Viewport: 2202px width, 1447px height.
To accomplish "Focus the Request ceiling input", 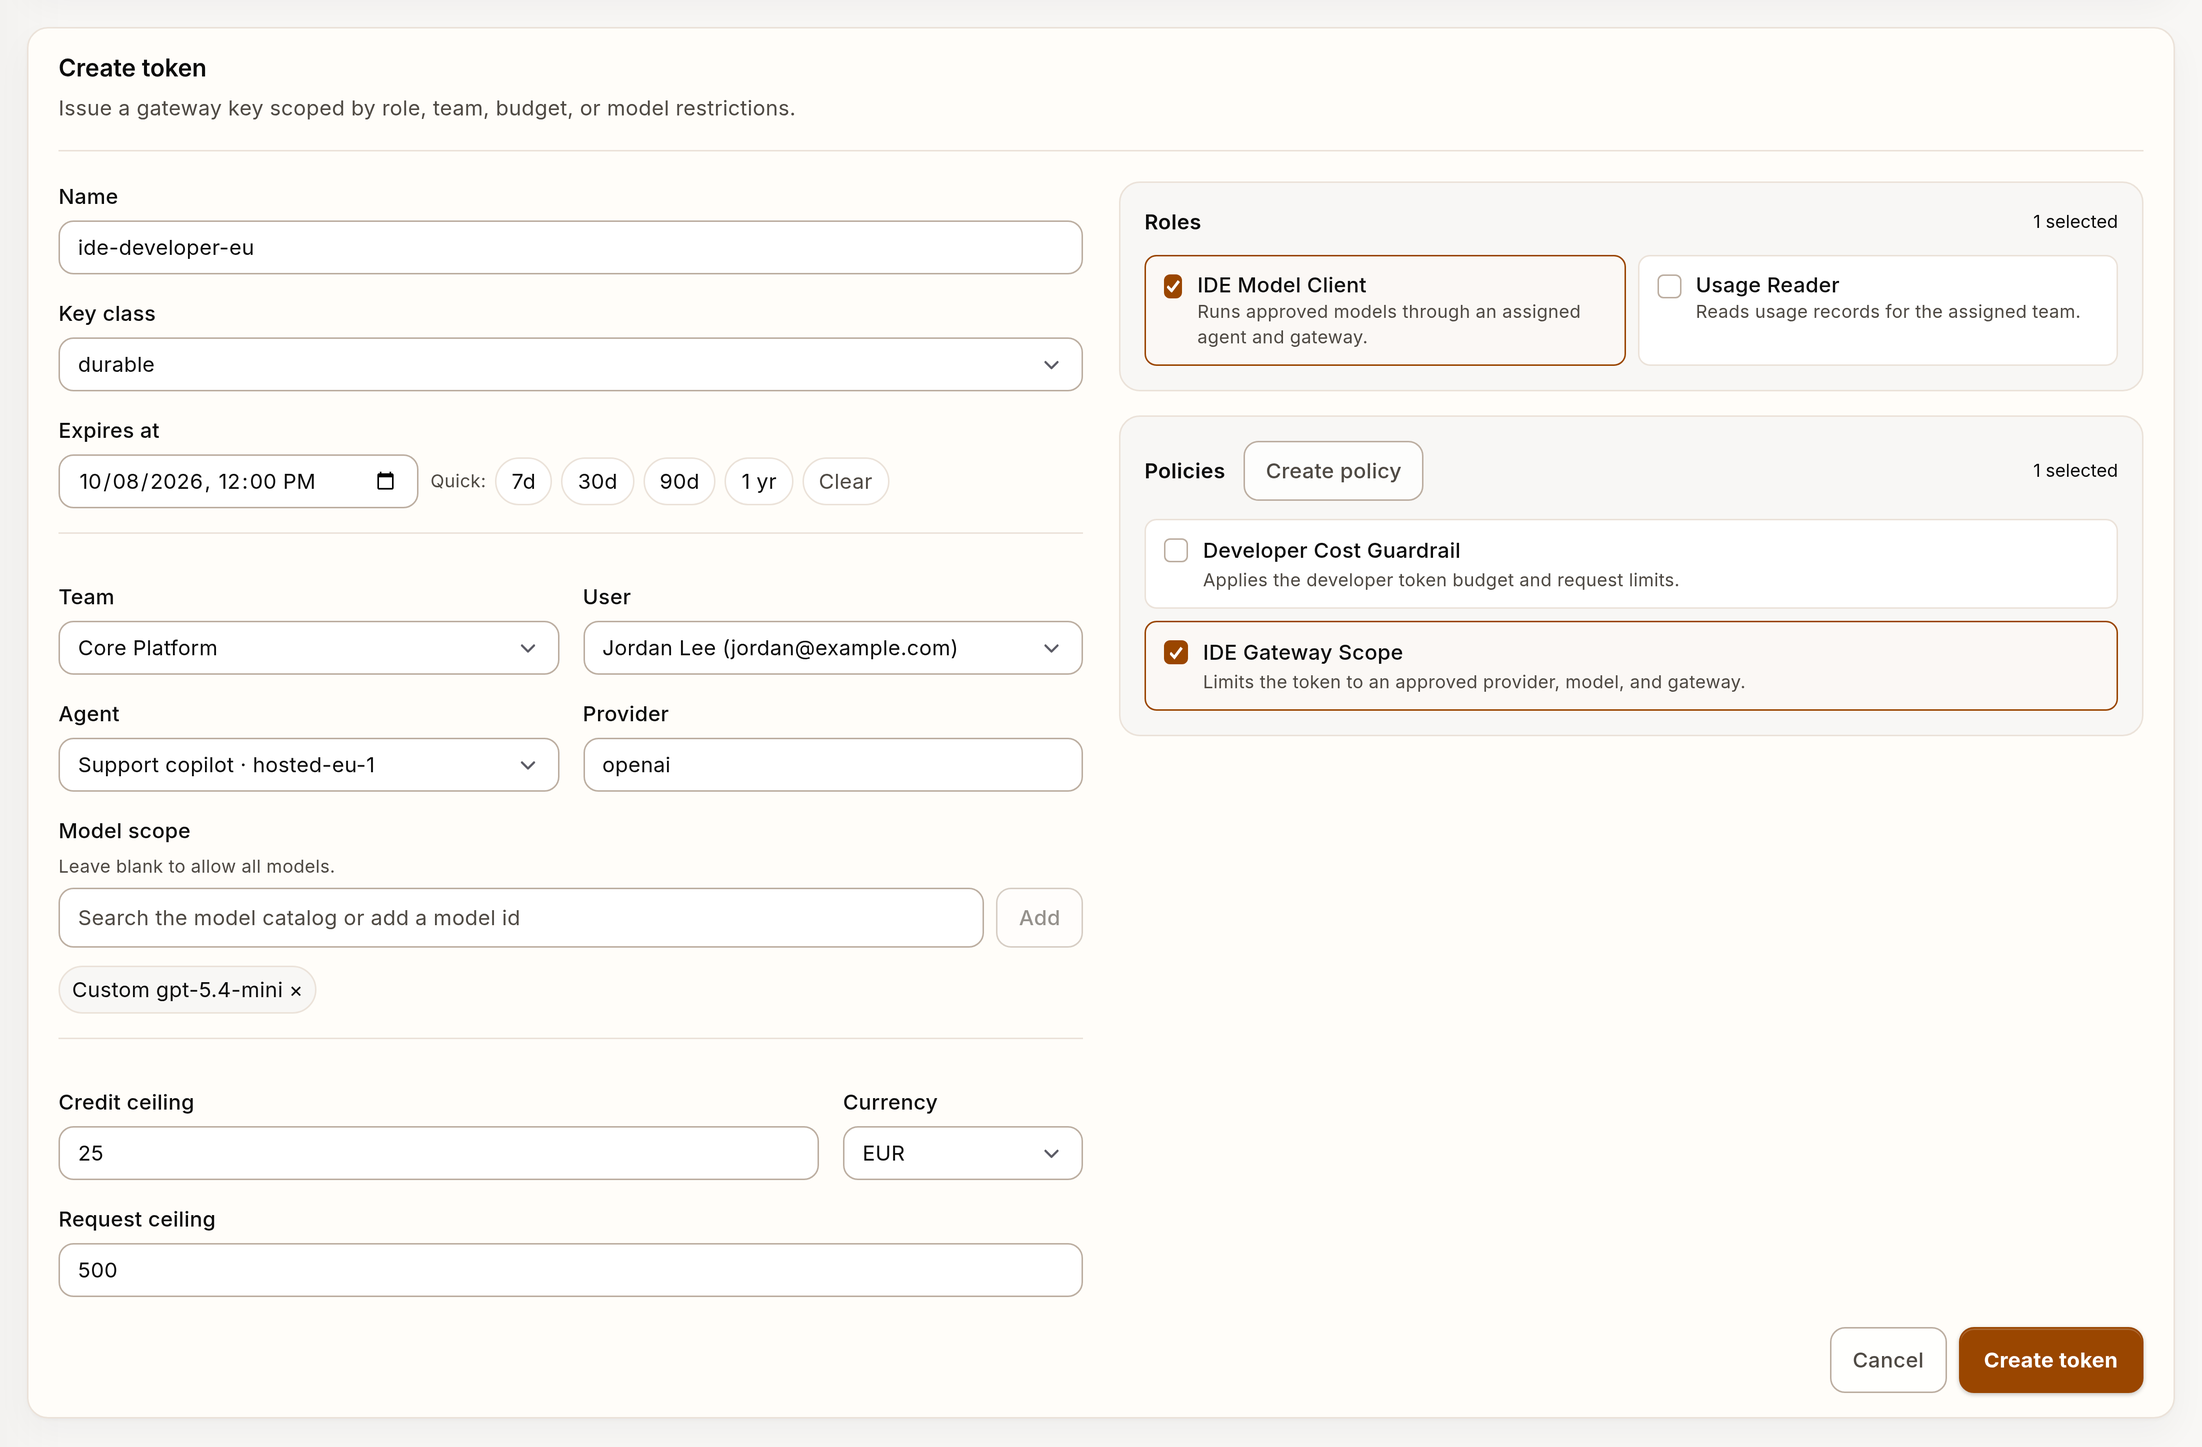I will pyautogui.click(x=570, y=1270).
